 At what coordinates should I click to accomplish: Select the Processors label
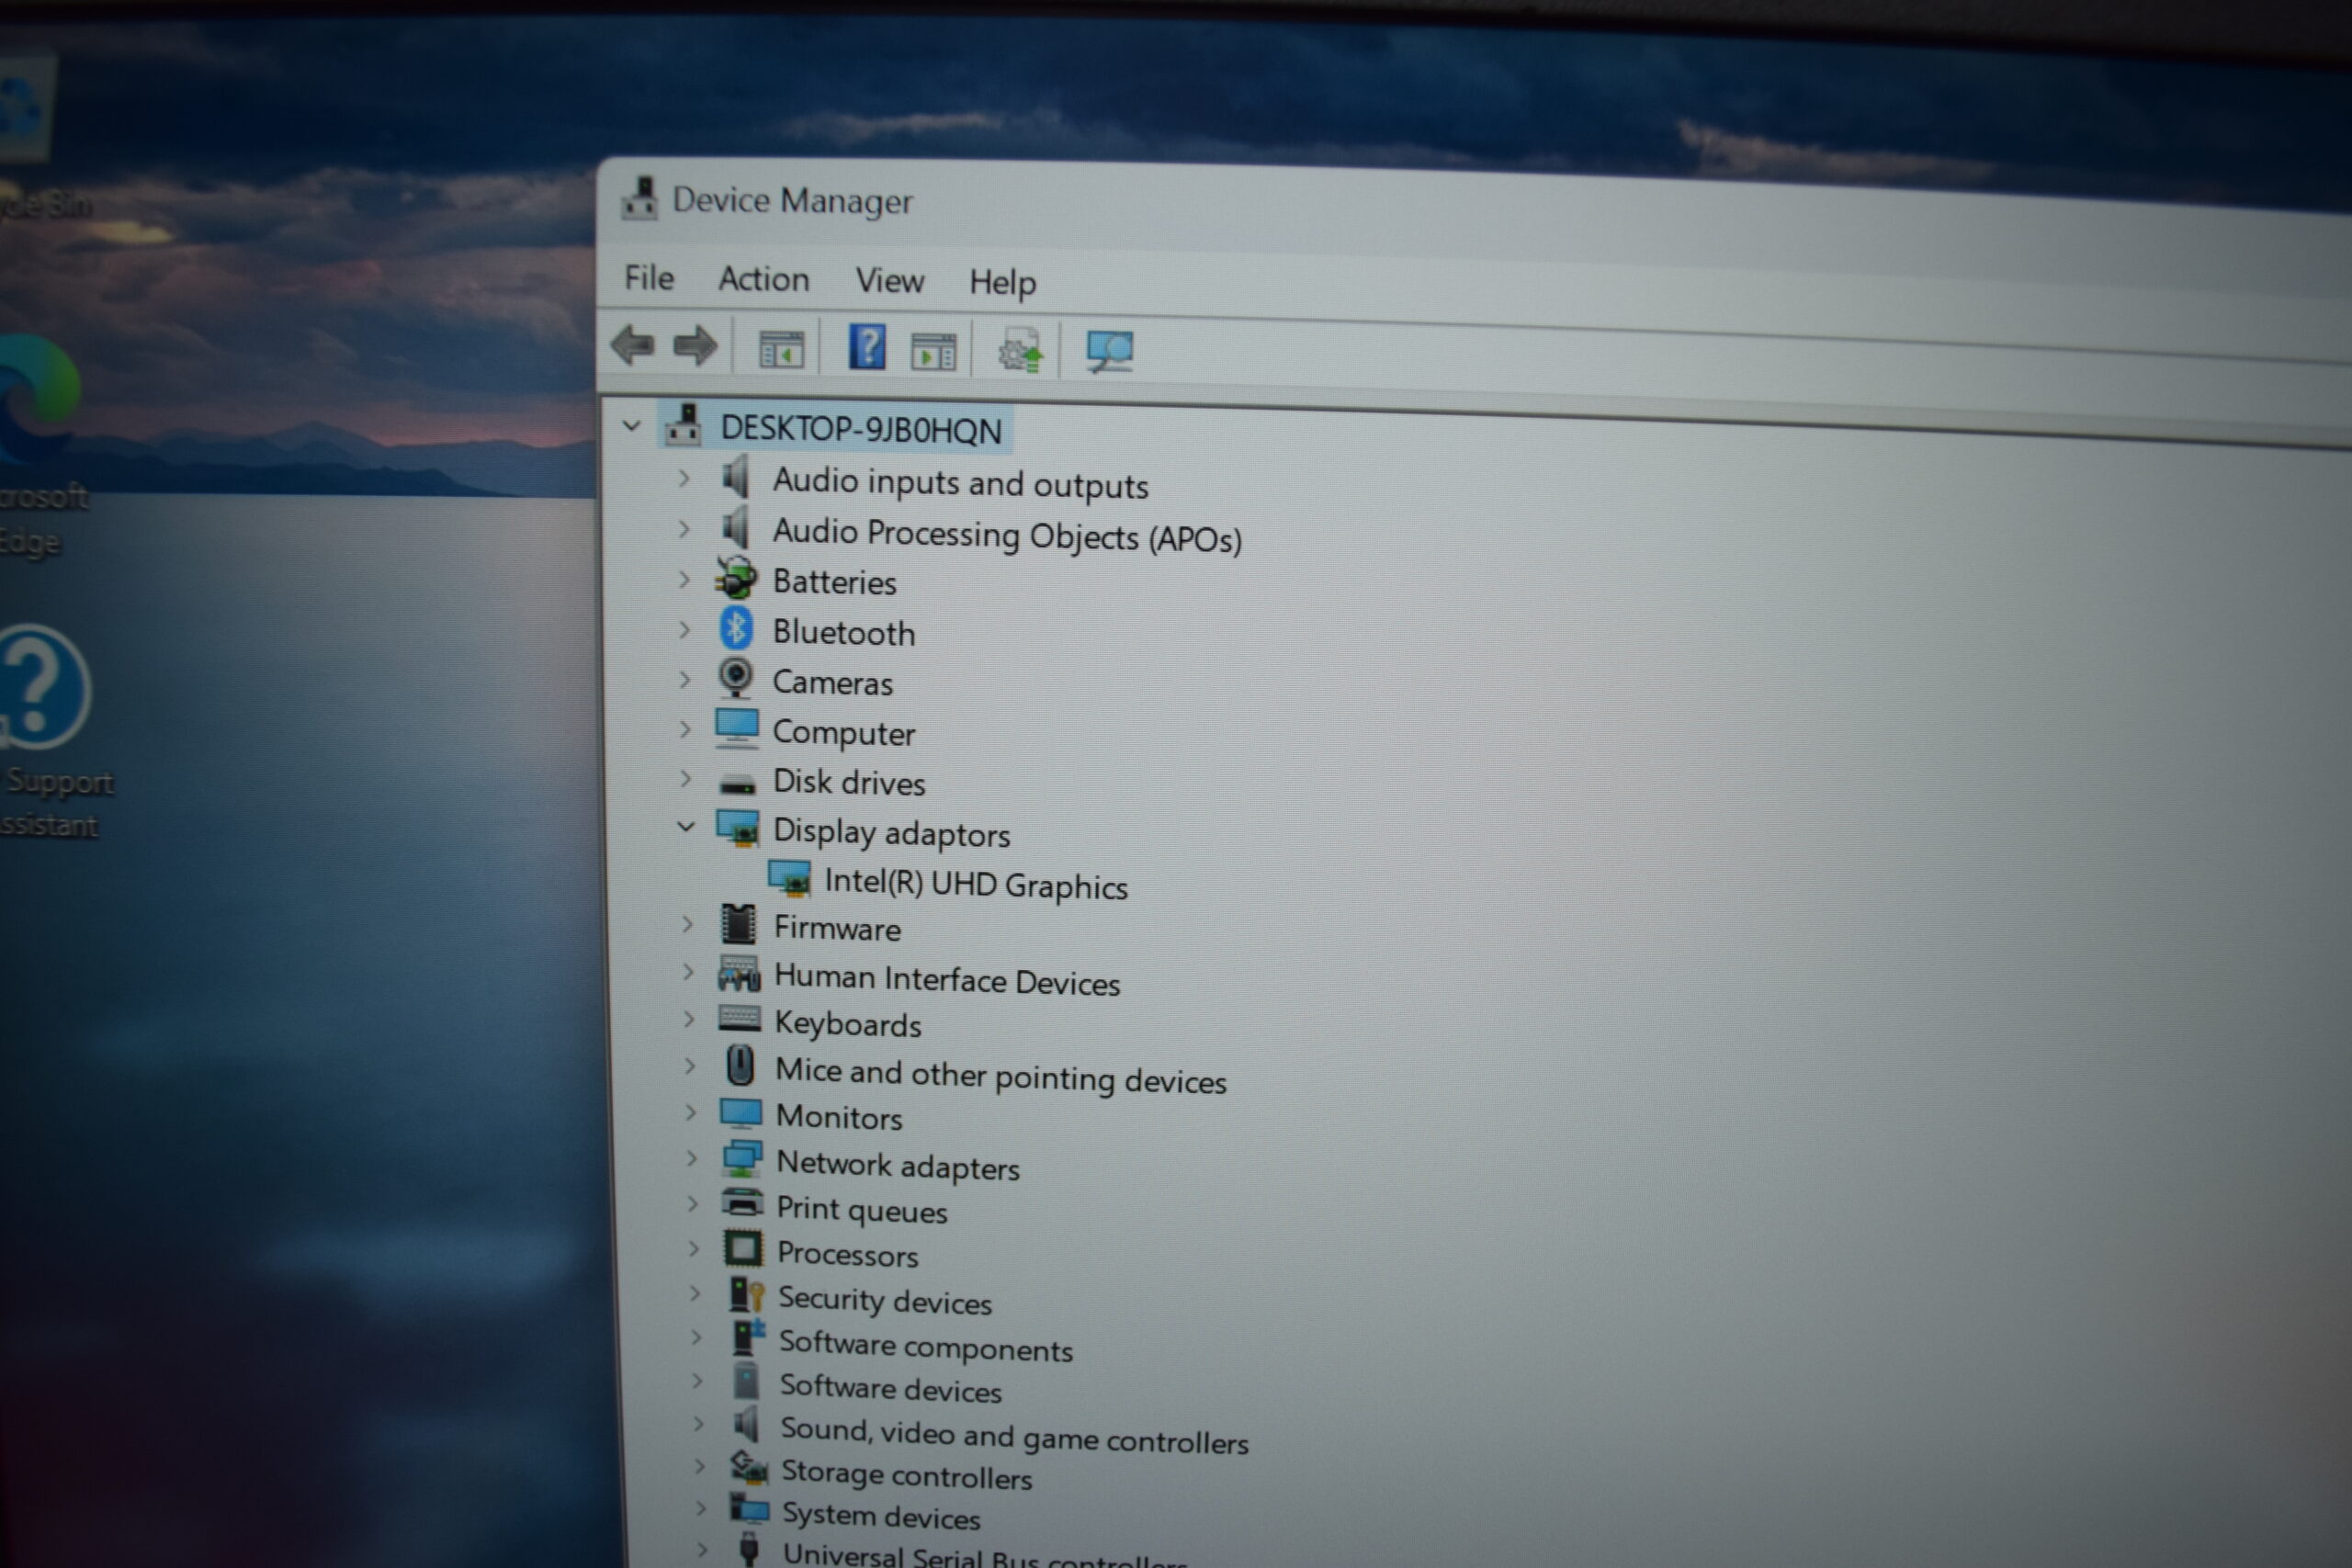coord(848,1254)
